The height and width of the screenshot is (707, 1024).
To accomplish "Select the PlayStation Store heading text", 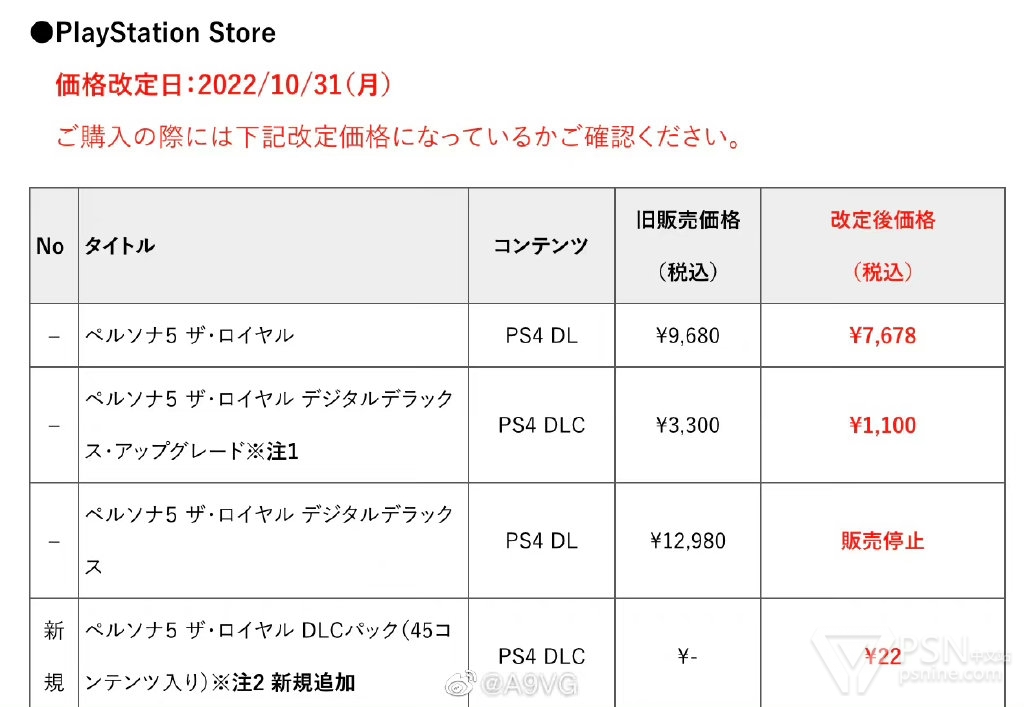I will pyautogui.click(x=165, y=33).
